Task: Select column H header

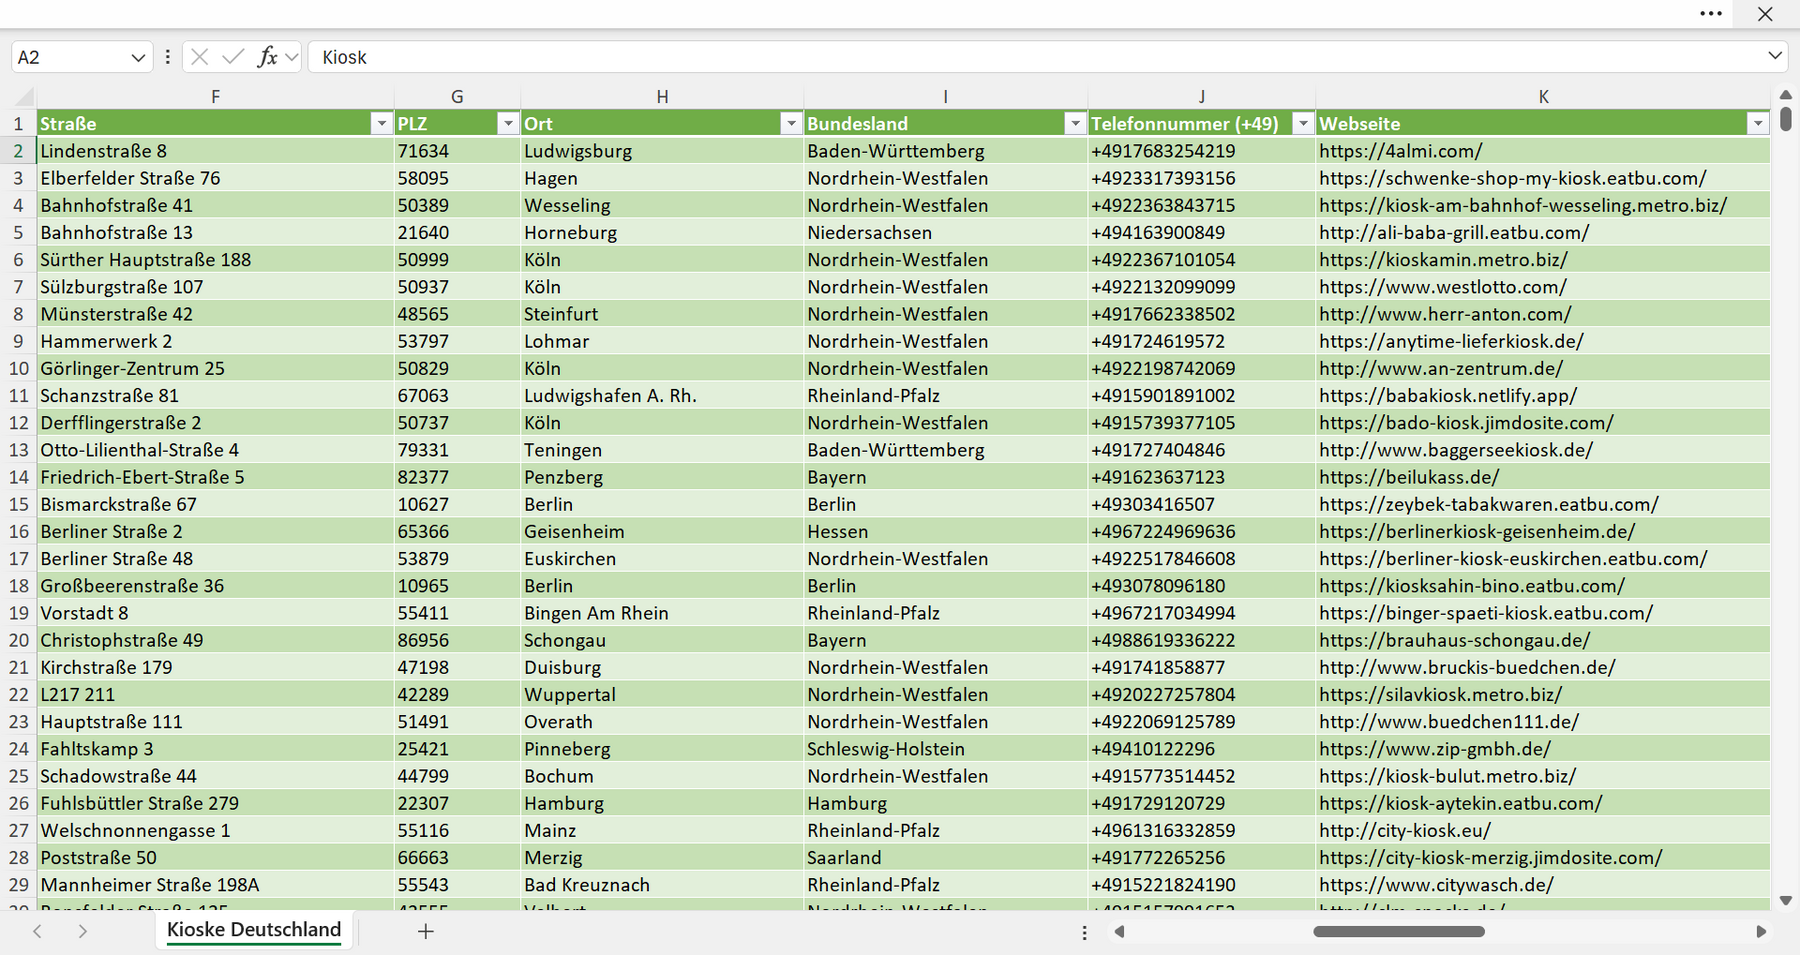Action: coord(662,97)
